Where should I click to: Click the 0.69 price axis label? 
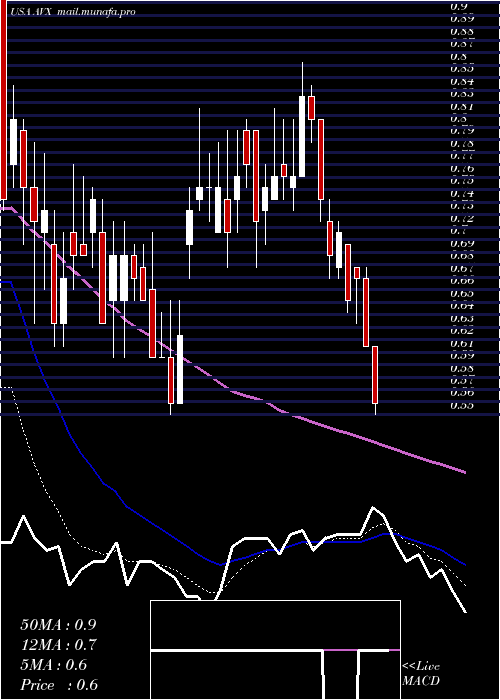tap(461, 244)
